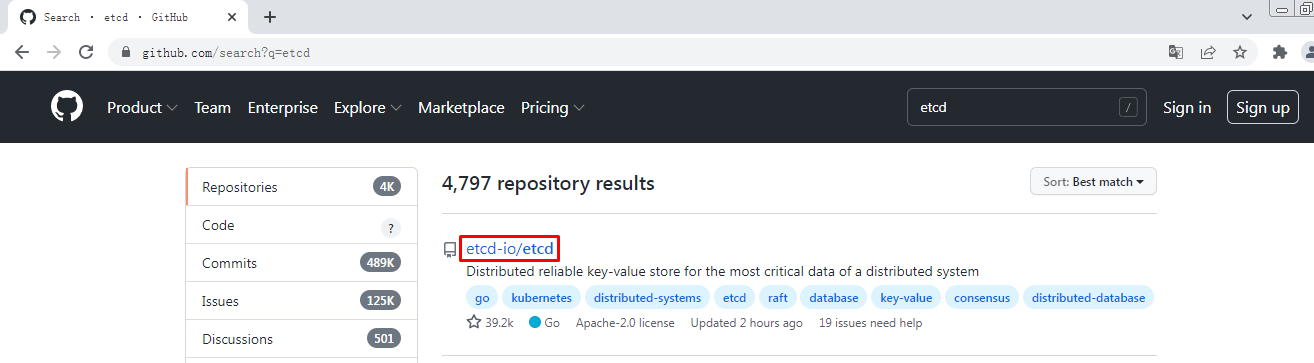The height and width of the screenshot is (363, 1314).
Task: Open the Marketplace nav link
Action: coord(461,108)
